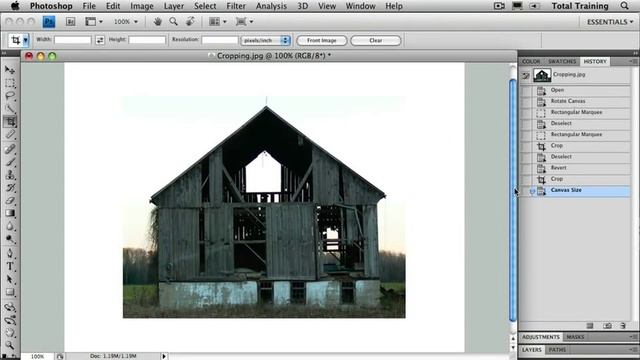Select the Eyedropper tool
This screenshot has width=640, height=360.
[x=10, y=134]
